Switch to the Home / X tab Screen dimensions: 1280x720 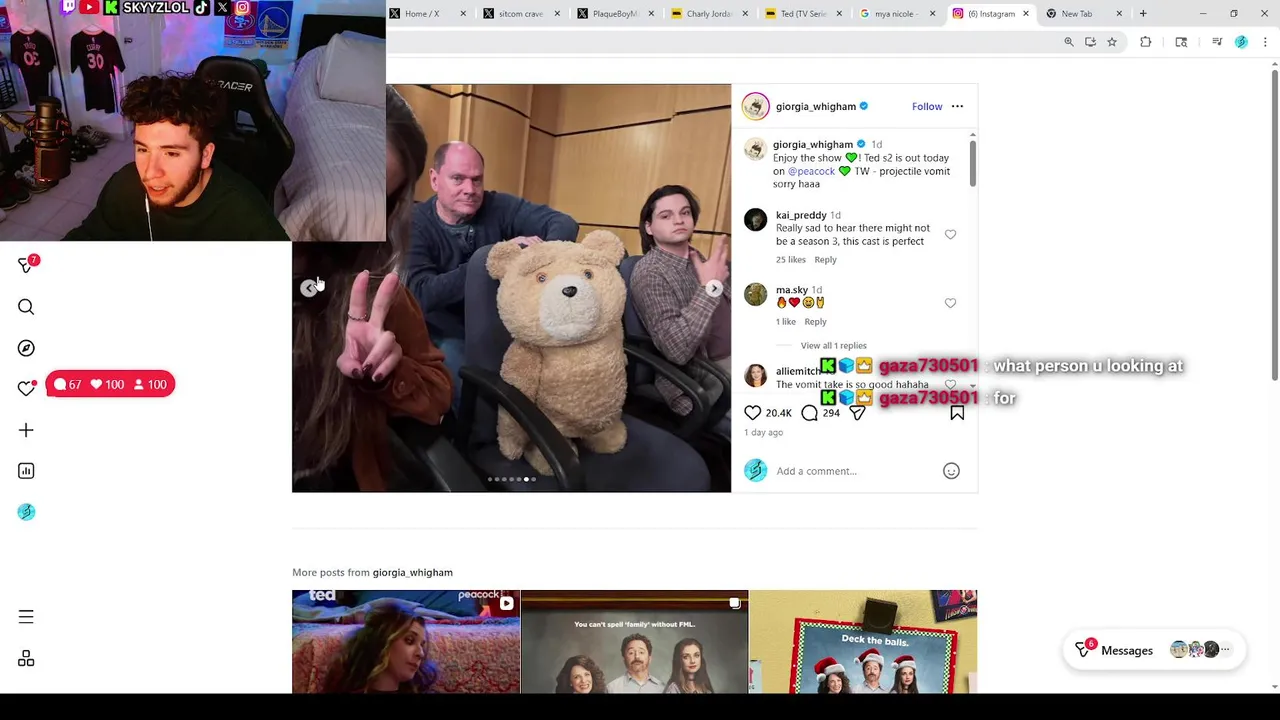(x=427, y=13)
